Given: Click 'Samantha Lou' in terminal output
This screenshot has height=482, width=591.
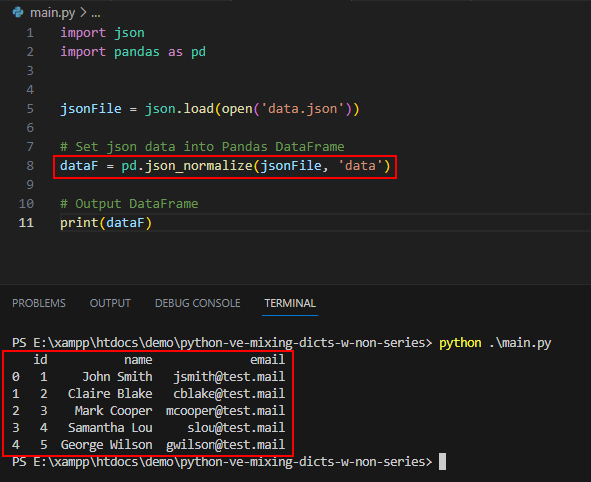Looking at the screenshot, I should pos(110,428).
